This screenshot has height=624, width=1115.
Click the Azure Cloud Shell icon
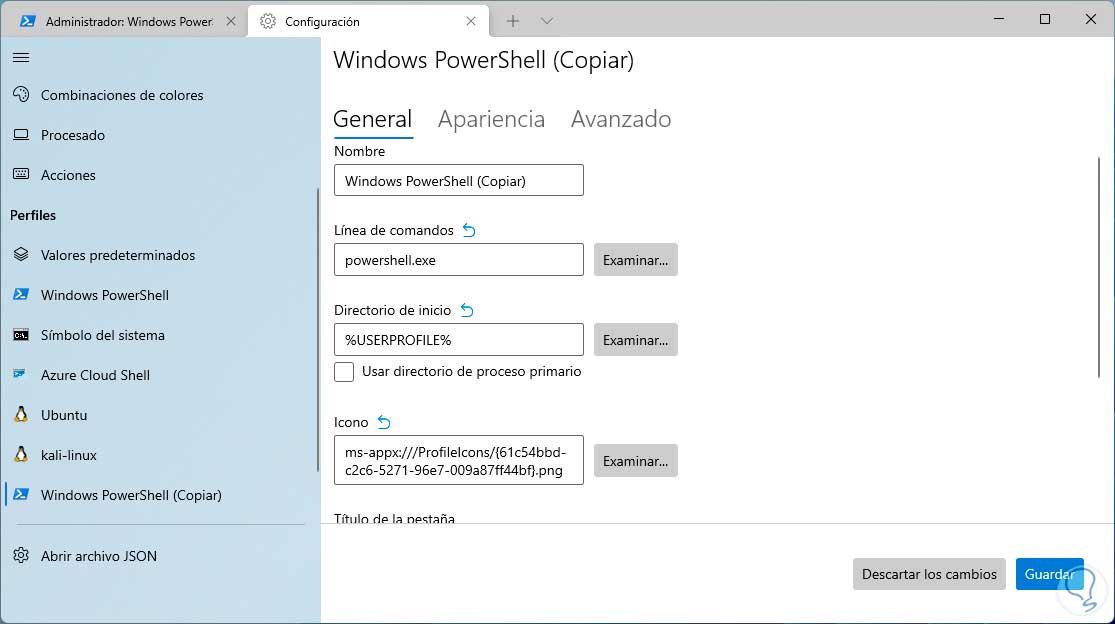(20, 374)
